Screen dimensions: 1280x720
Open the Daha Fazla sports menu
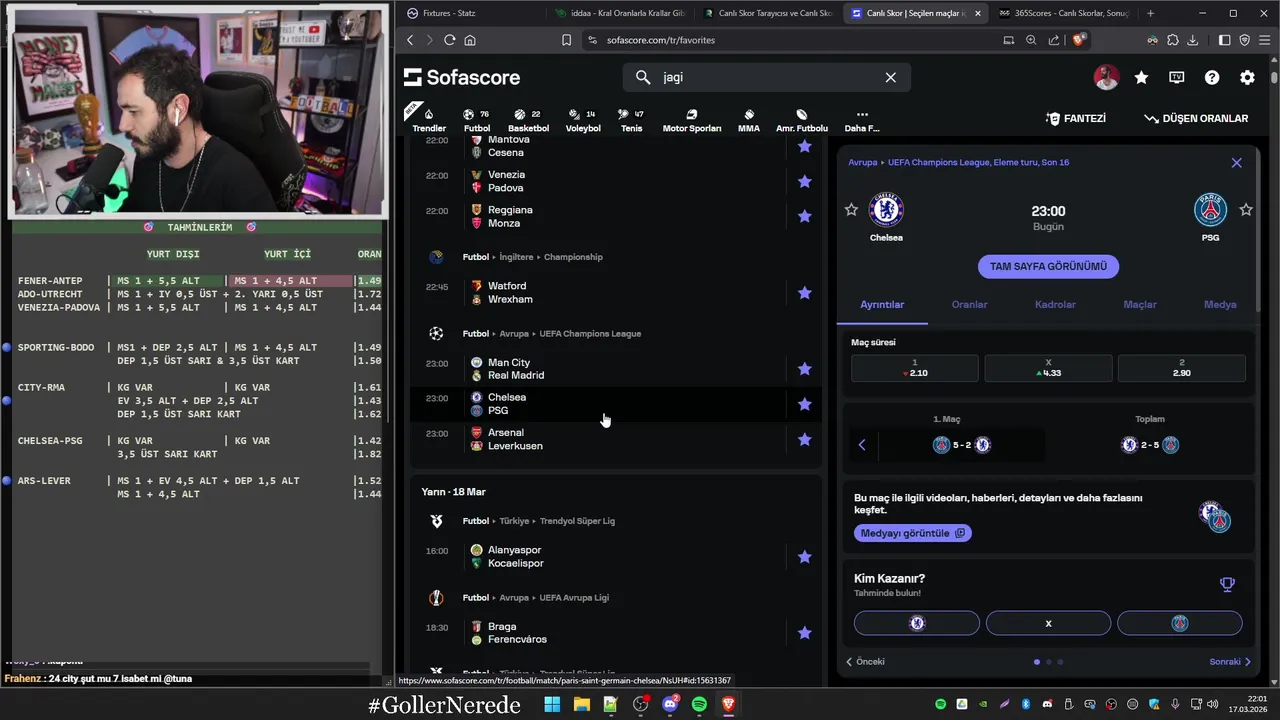[x=862, y=120]
